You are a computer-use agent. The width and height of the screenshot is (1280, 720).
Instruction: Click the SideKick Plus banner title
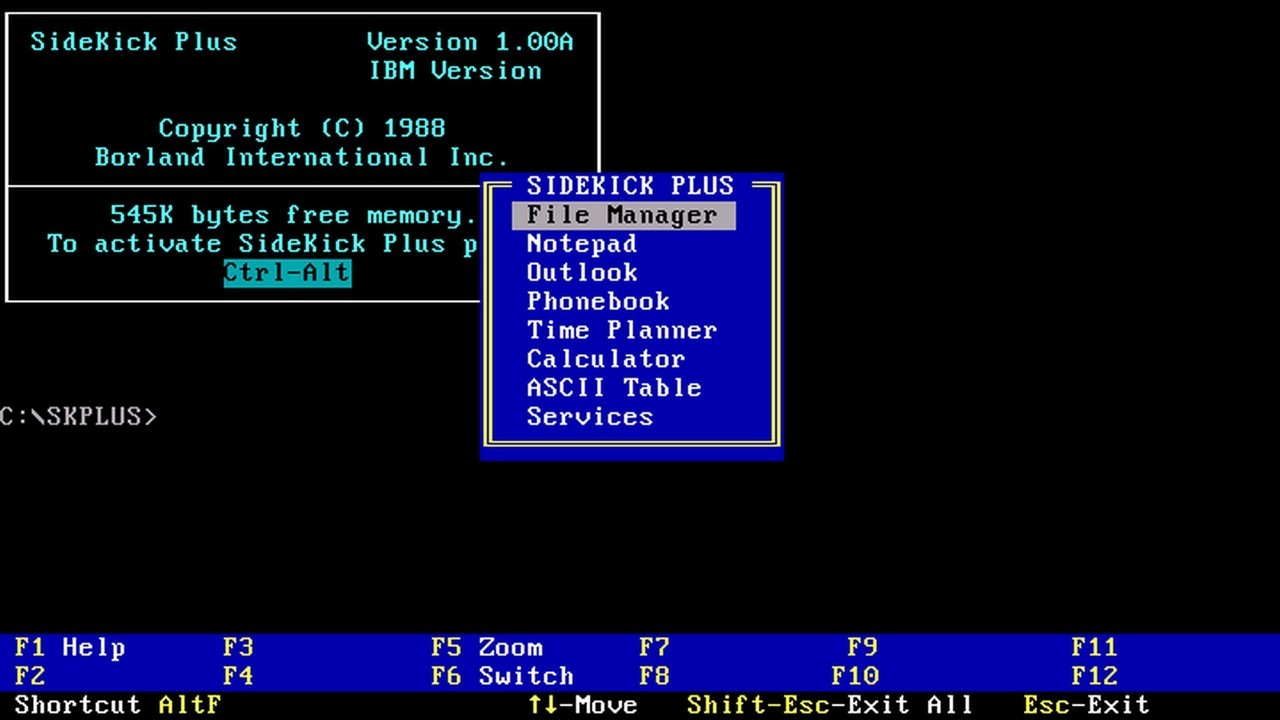point(134,42)
